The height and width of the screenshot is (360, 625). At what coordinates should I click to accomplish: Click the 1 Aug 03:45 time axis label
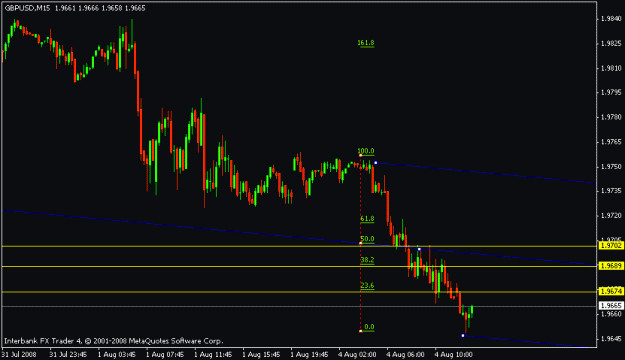[116, 354]
